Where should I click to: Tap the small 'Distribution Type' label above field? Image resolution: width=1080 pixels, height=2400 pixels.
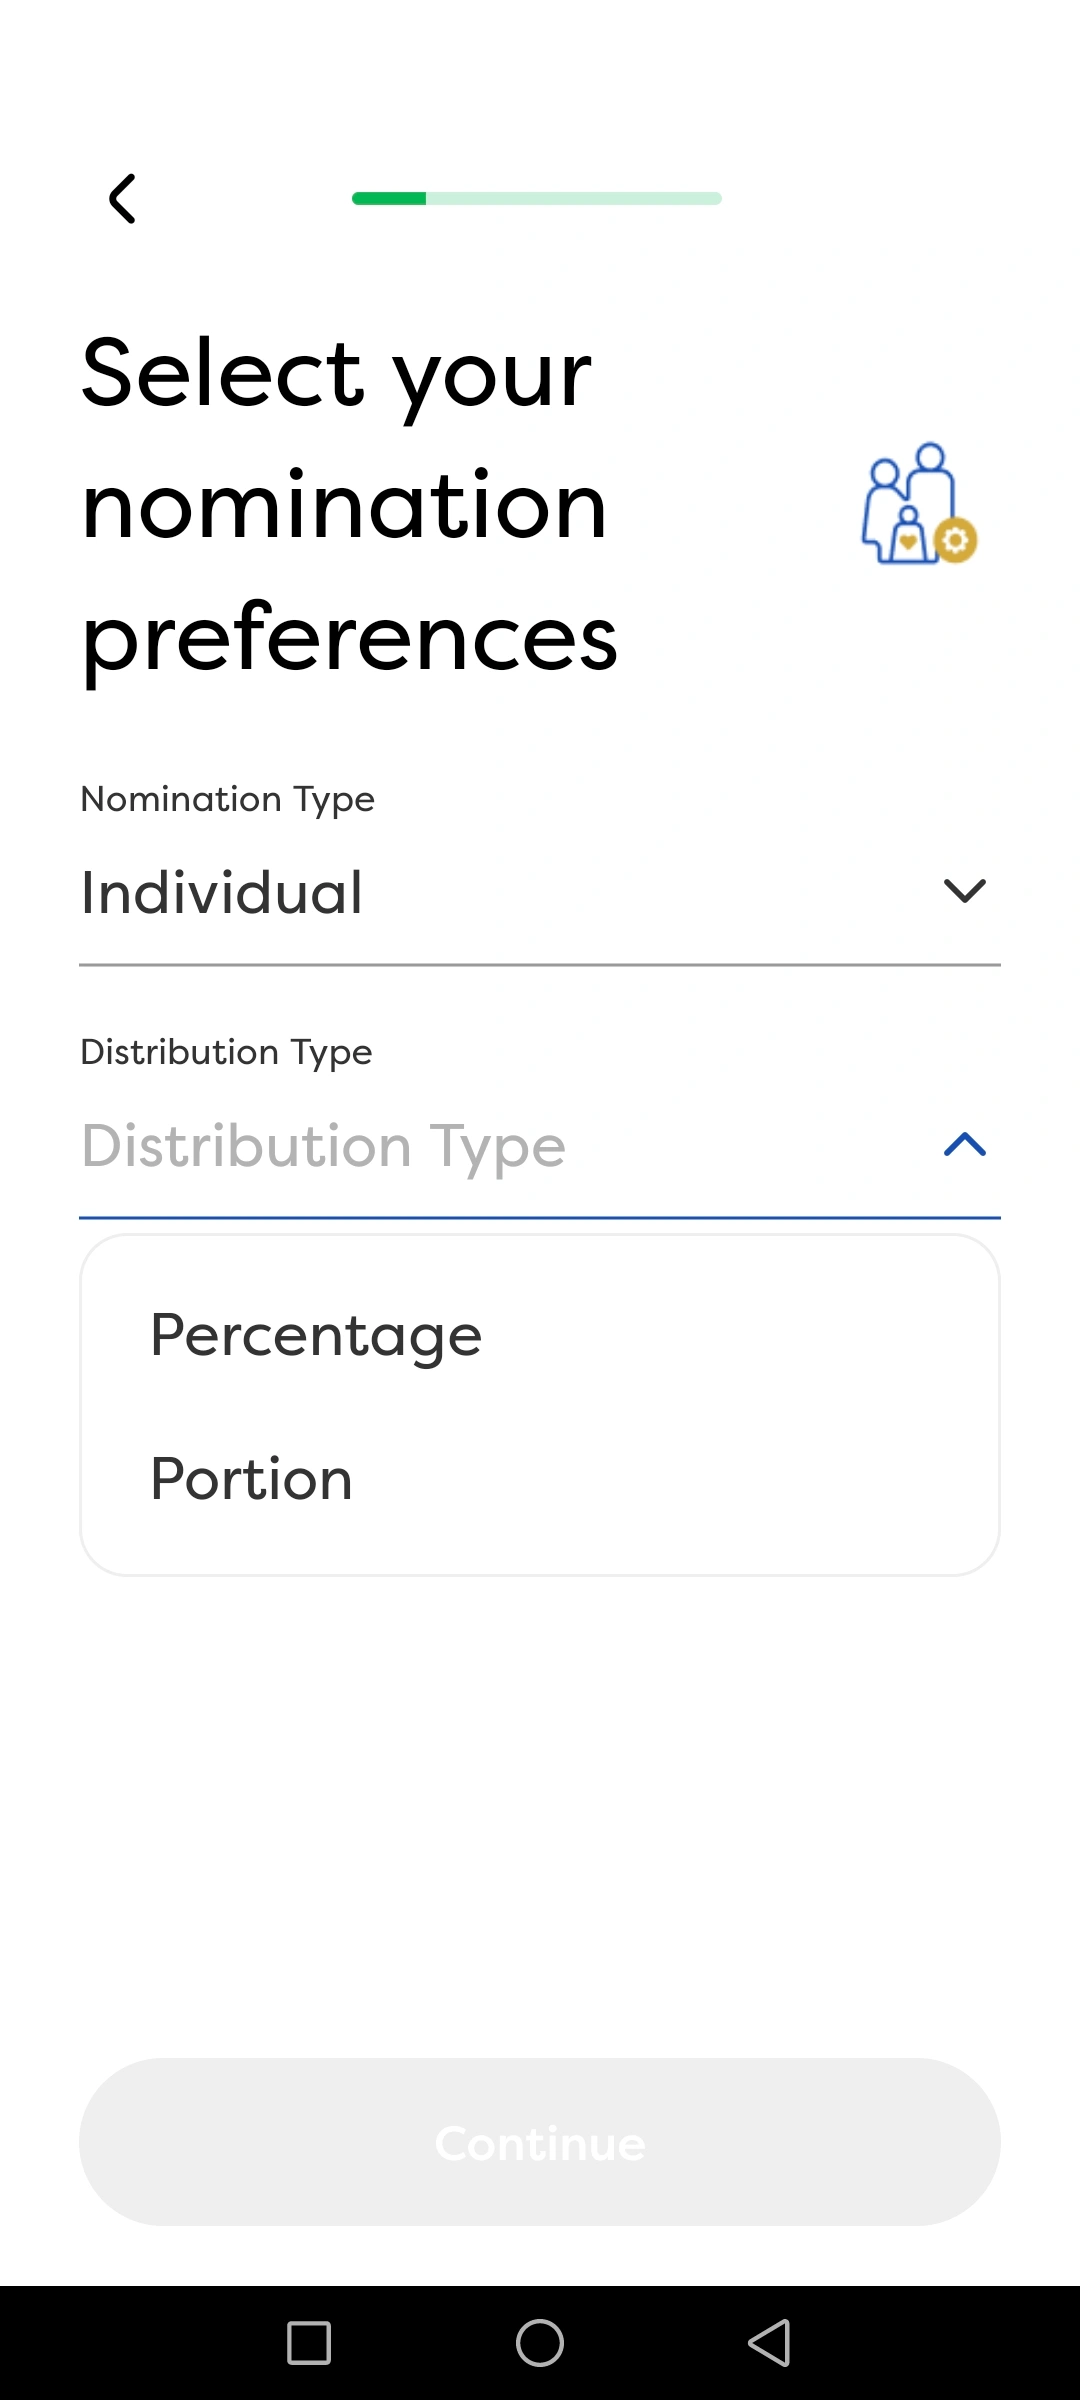tap(226, 1052)
